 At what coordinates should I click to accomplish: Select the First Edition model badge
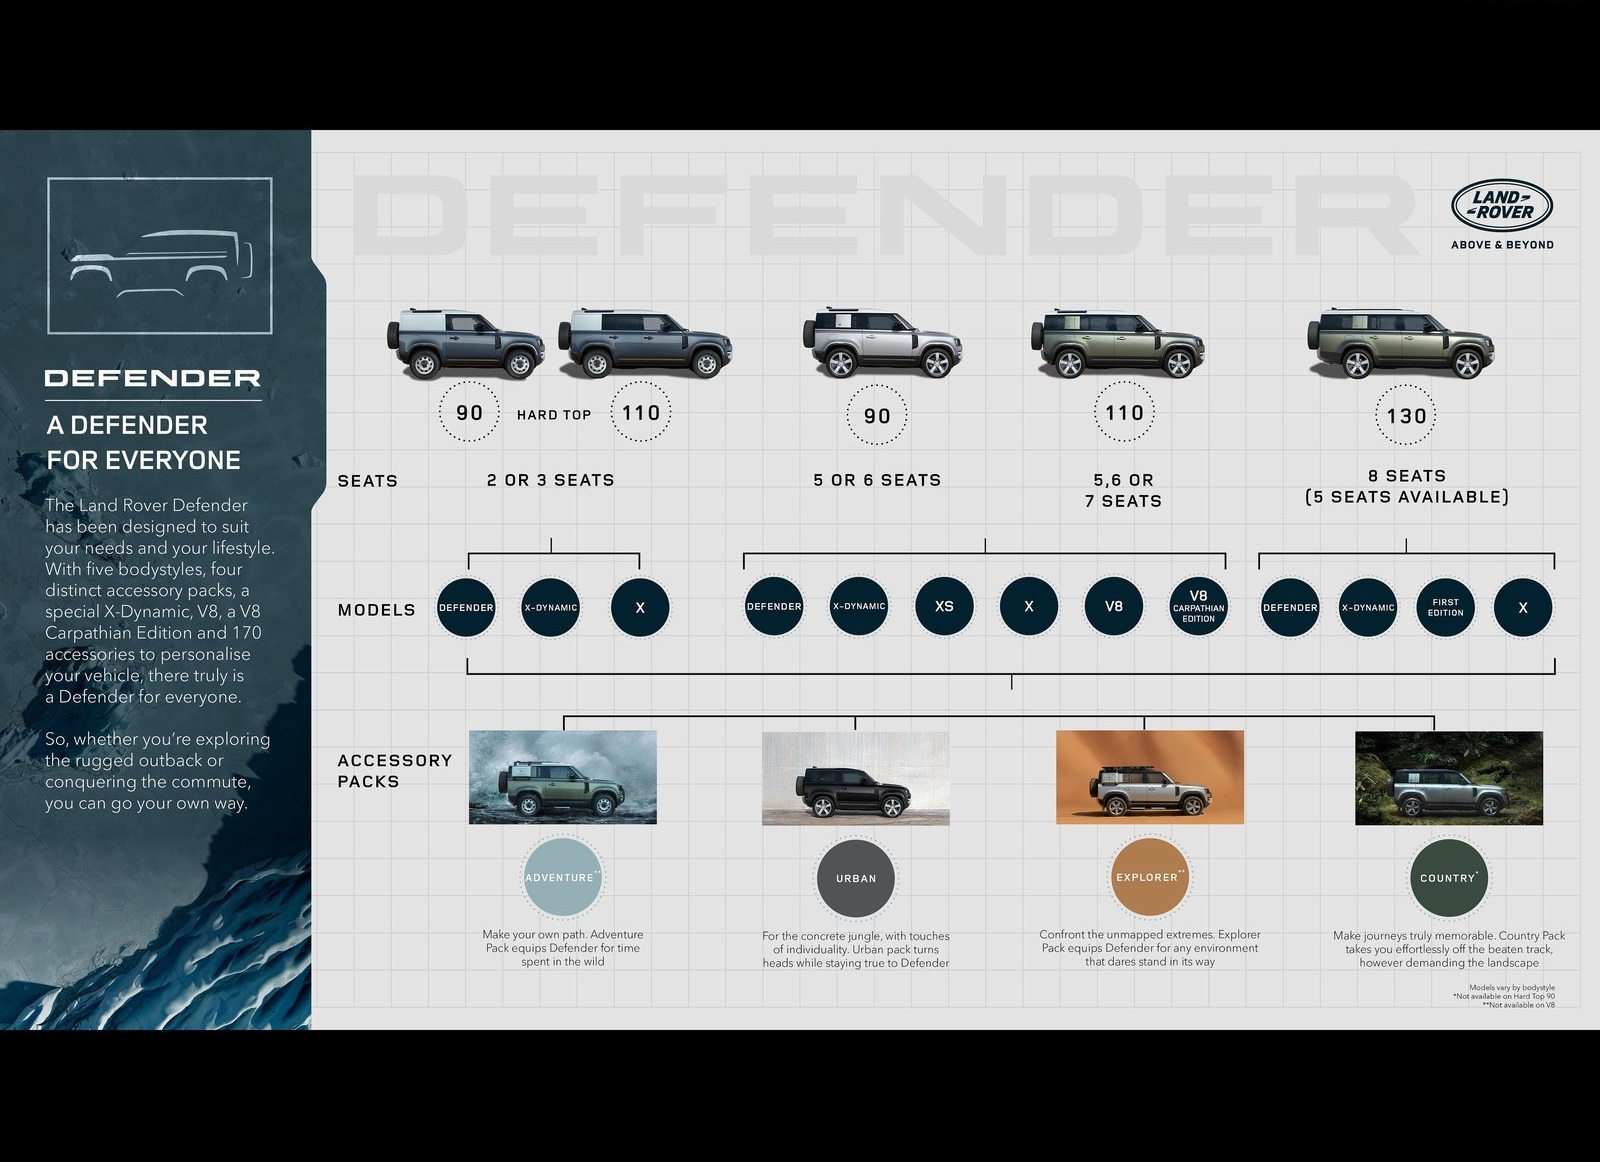1446,607
